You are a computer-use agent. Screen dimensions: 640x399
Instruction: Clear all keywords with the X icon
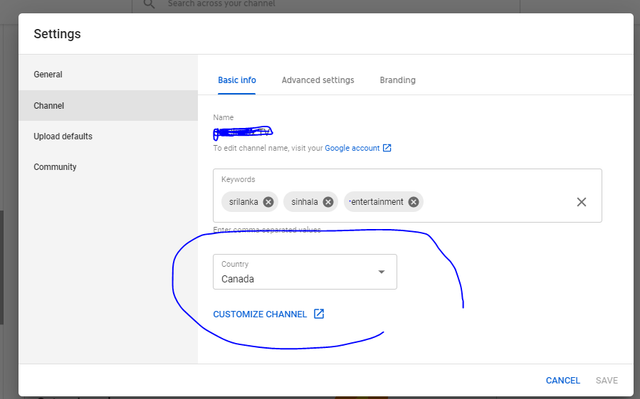click(581, 202)
